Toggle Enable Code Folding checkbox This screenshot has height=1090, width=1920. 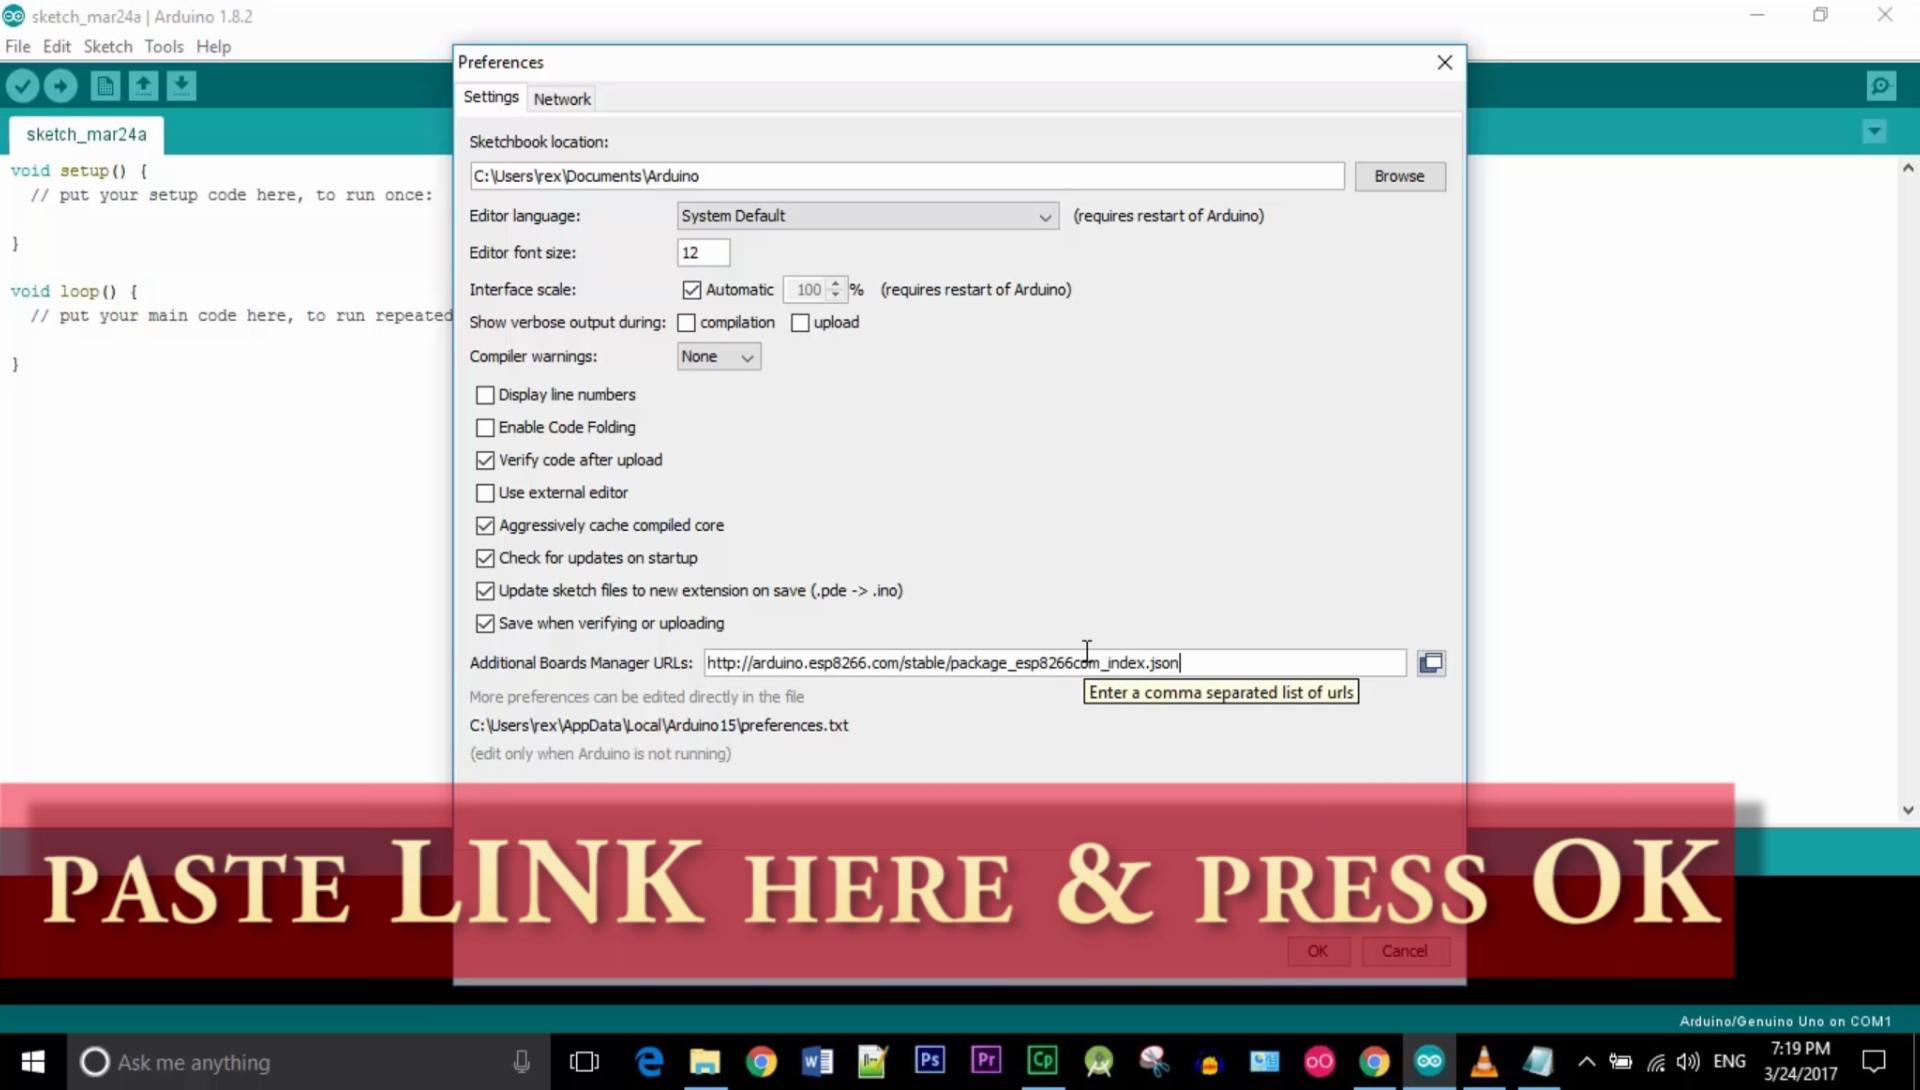click(485, 428)
